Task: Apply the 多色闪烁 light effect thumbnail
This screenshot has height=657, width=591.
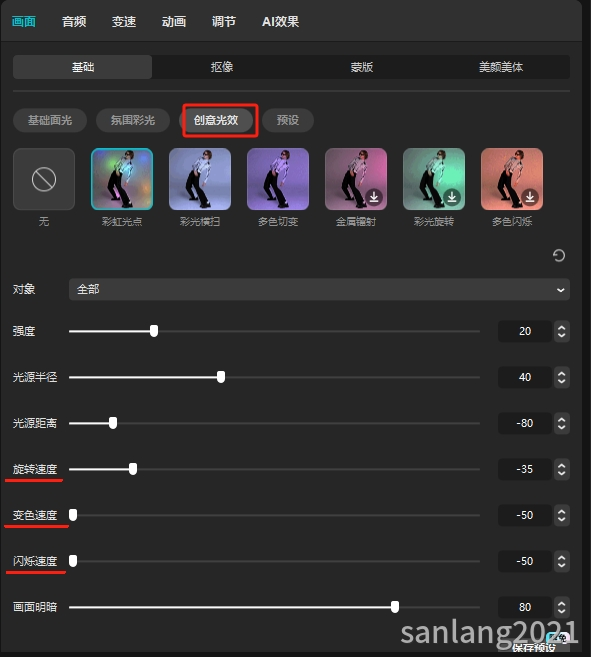Action: [512, 179]
